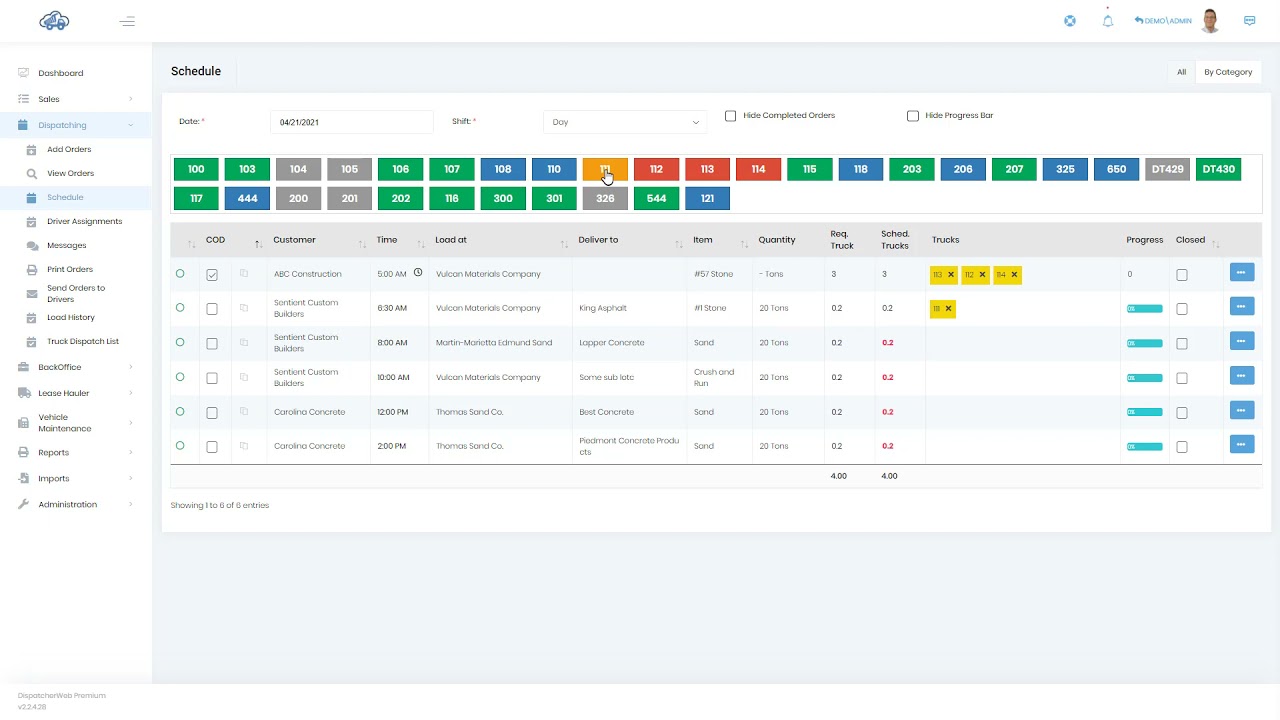Open actions menu for ABC Construction order
Screen dimensions: 1280x720
(x=1241, y=272)
